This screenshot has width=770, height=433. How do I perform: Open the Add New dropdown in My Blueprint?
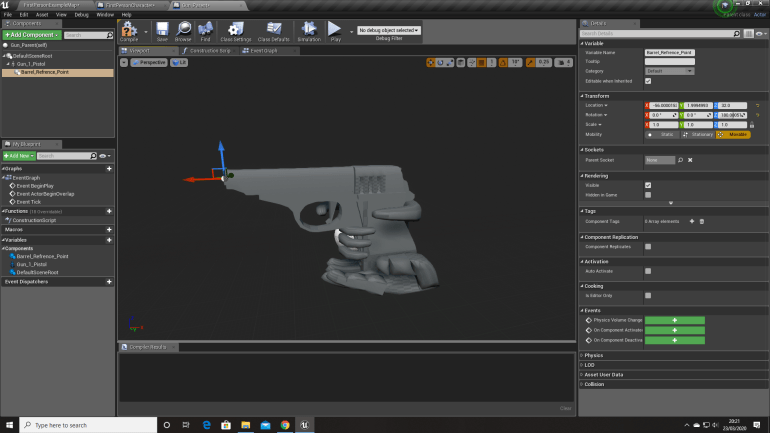point(19,156)
